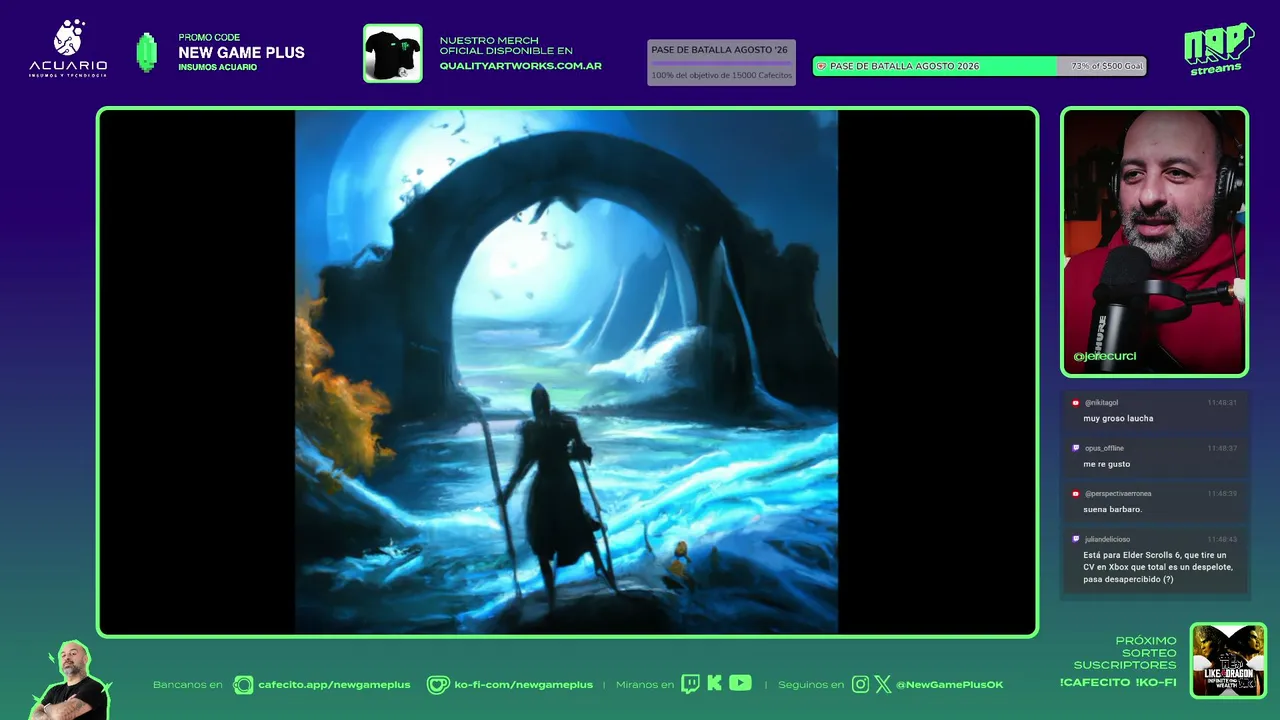The width and height of the screenshot is (1280, 720).
Task: Click the Twitch icon beside juliandelicioso
Action: point(1076,539)
